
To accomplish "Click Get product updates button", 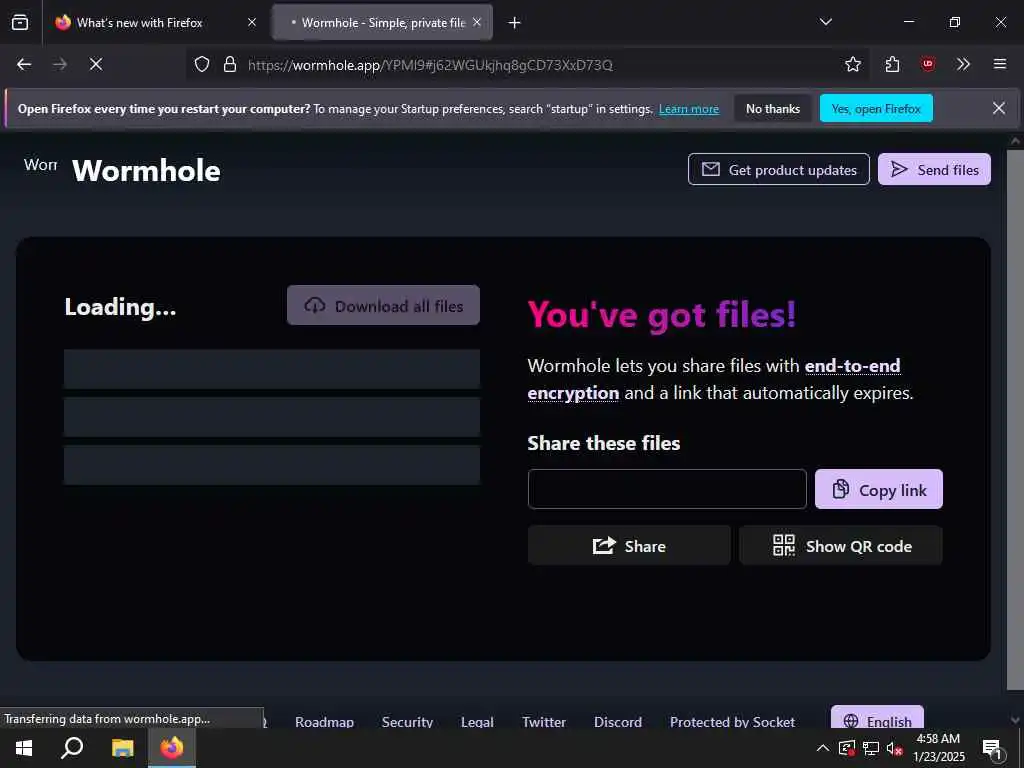I will (x=778, y=170).
